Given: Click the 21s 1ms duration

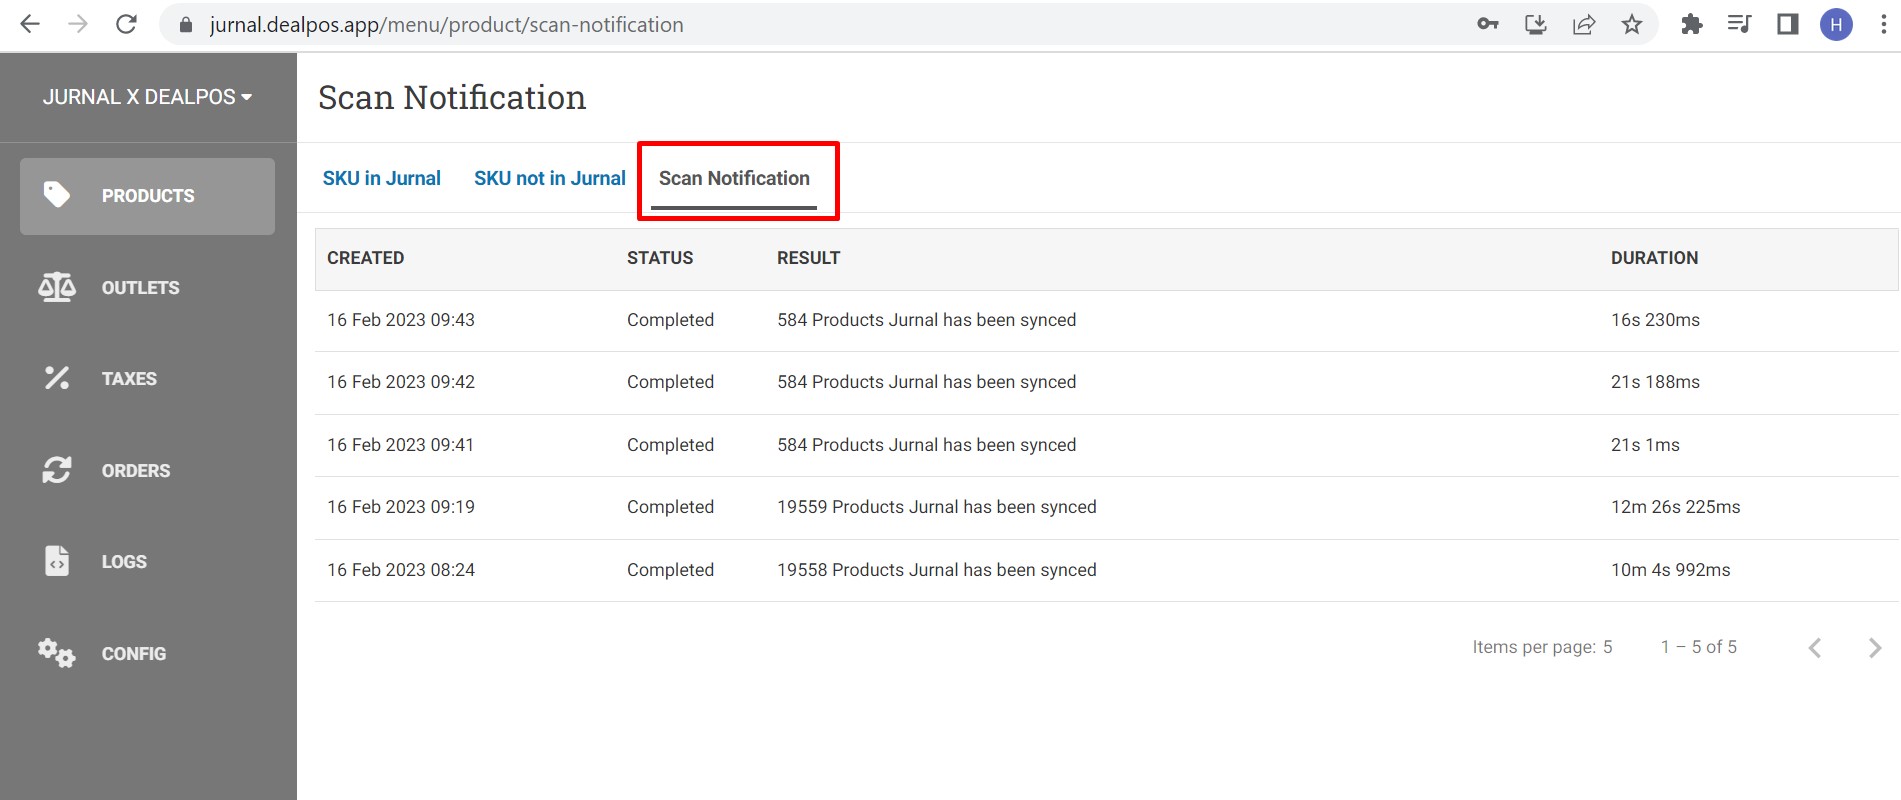Looking at the screenshot, I should [1645, 445].
